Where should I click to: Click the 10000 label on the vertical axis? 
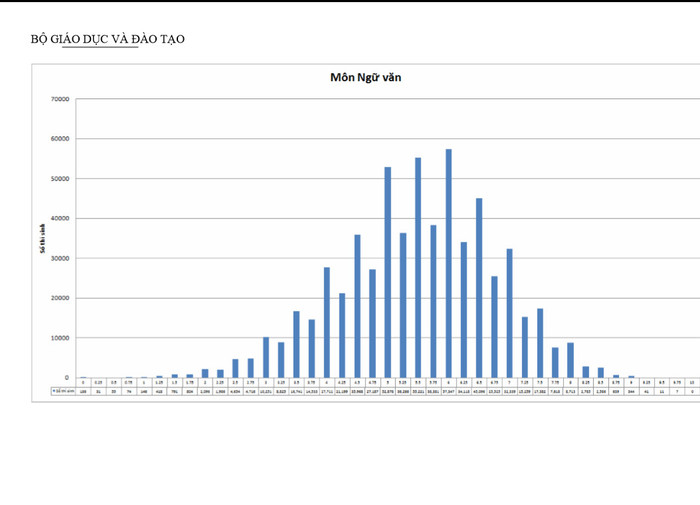click(59, 338)
